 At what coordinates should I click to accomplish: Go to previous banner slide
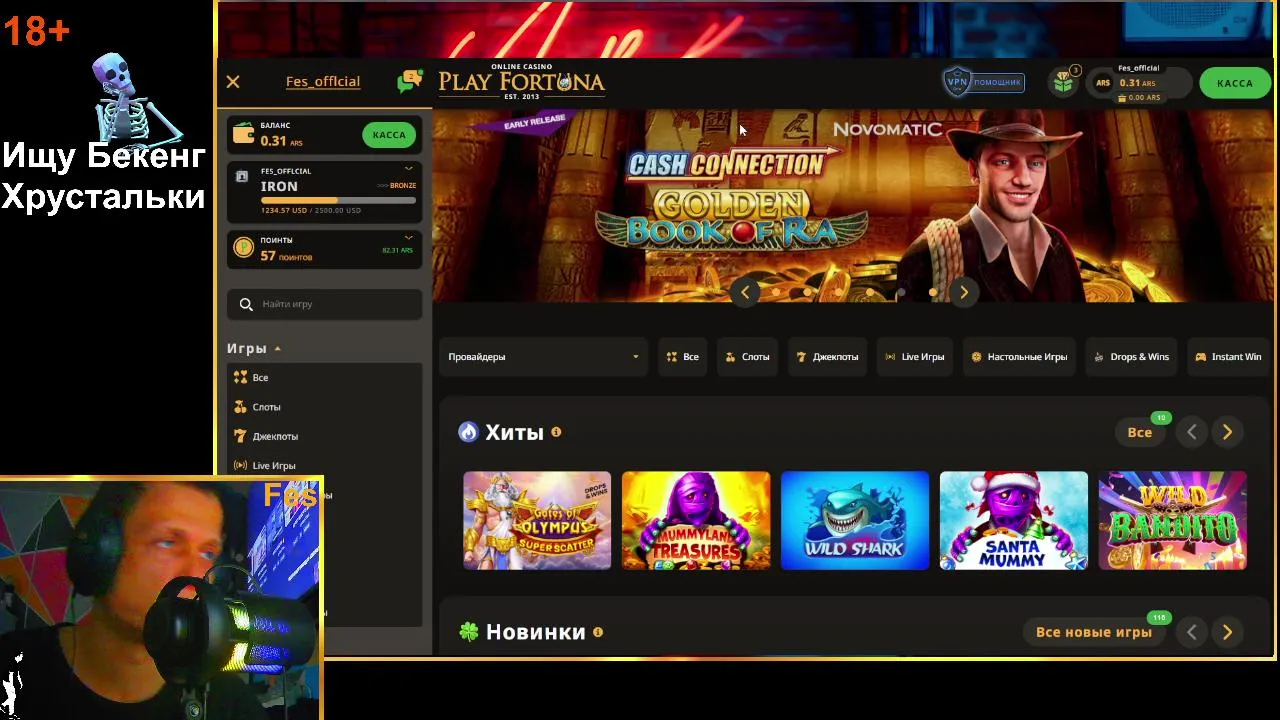[745, 292]
